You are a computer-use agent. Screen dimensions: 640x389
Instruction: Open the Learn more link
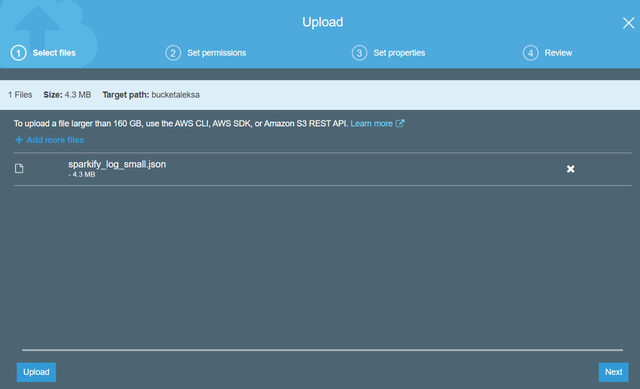tap(371, 123)
